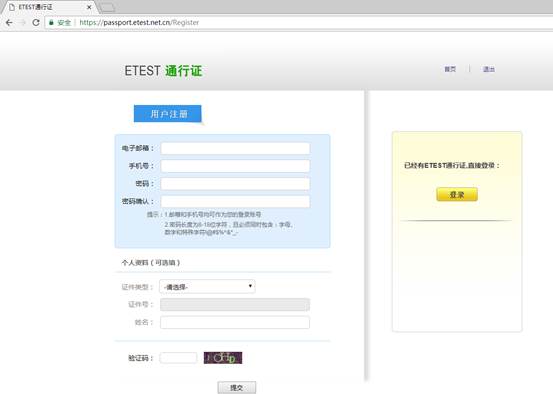
Task: Focus the 密码确认 input field
Action: [x=235, y=201]
